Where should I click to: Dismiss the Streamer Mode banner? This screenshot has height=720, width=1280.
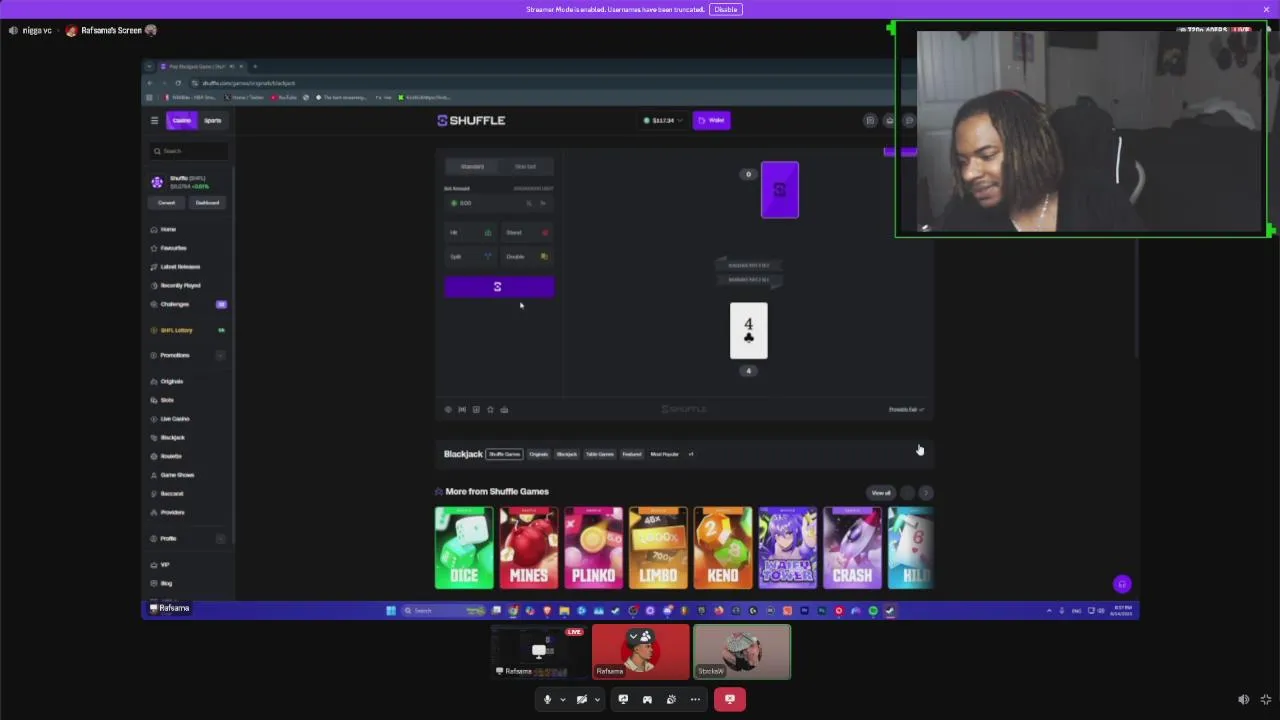pos(1266,9)
